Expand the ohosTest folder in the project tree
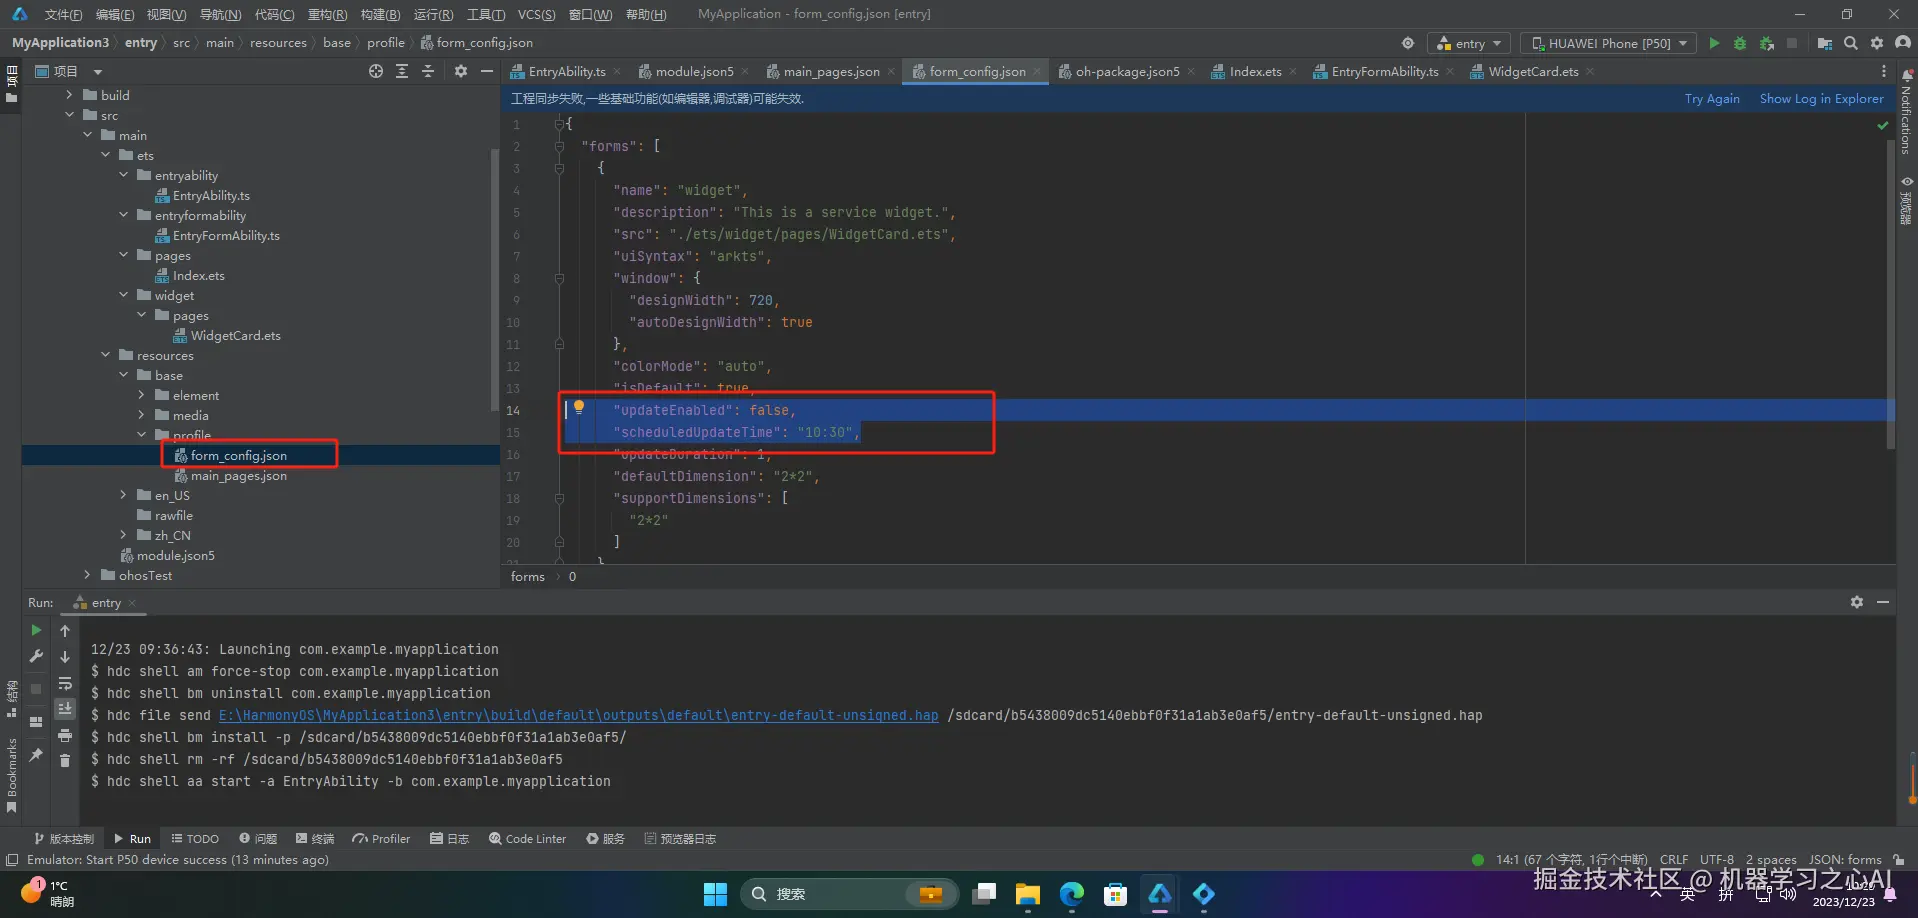 pos(88,575)
